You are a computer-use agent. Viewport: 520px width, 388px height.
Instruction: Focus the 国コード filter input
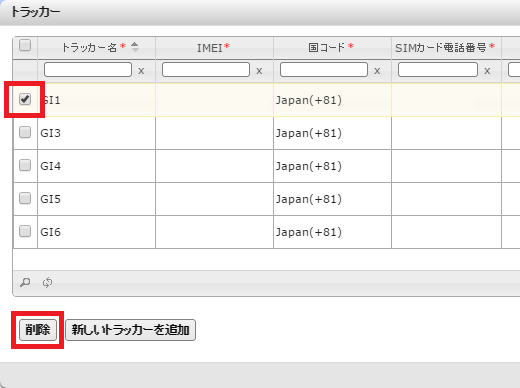coord(324,70)
